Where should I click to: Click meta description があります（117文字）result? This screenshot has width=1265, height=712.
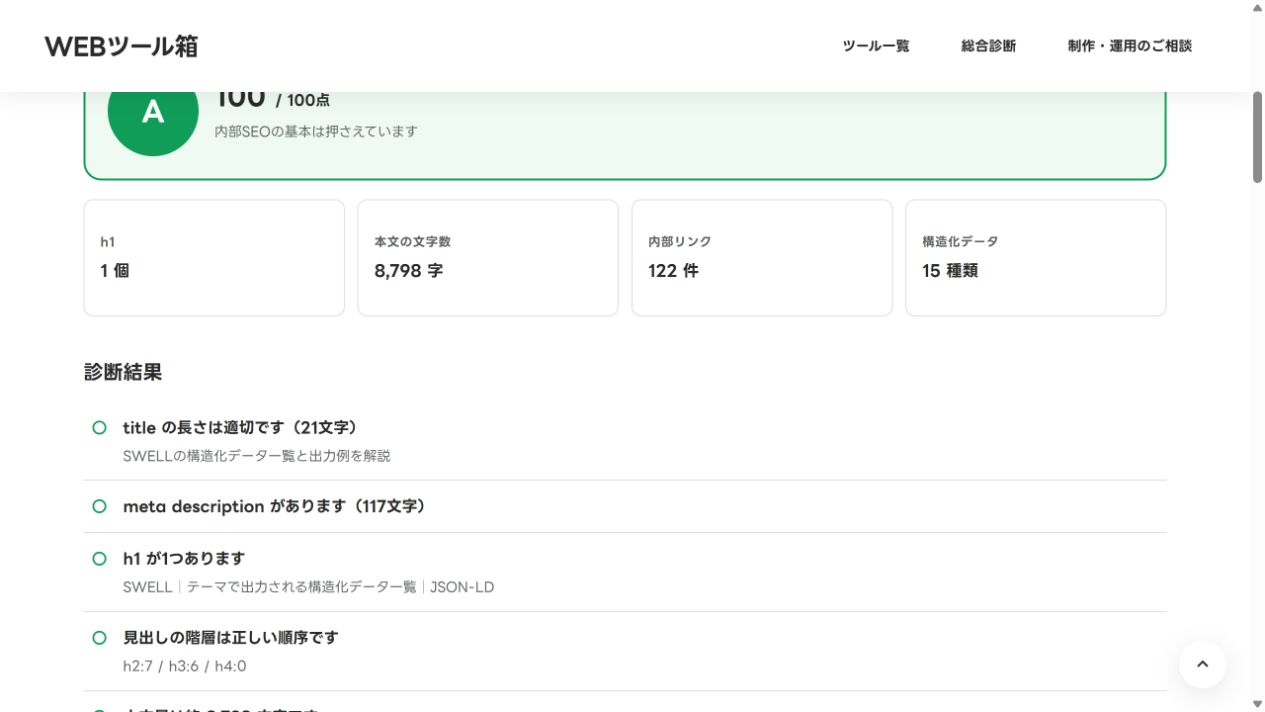click(275, 507)
